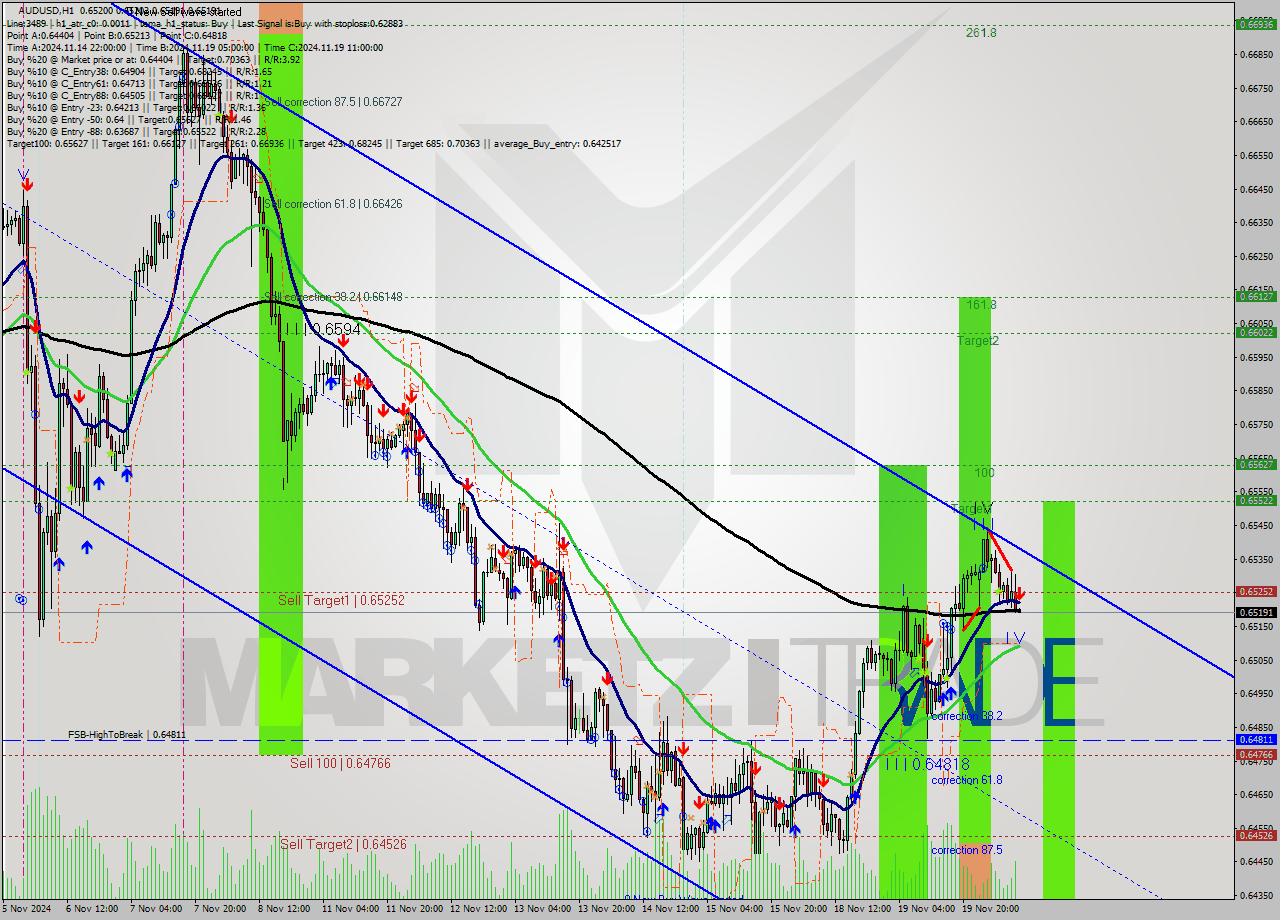This screenshot has width=1280, height=920.
Task: Click the 'FSB-HighToBreak | 0.64811' label
Action: click(127, 735)
